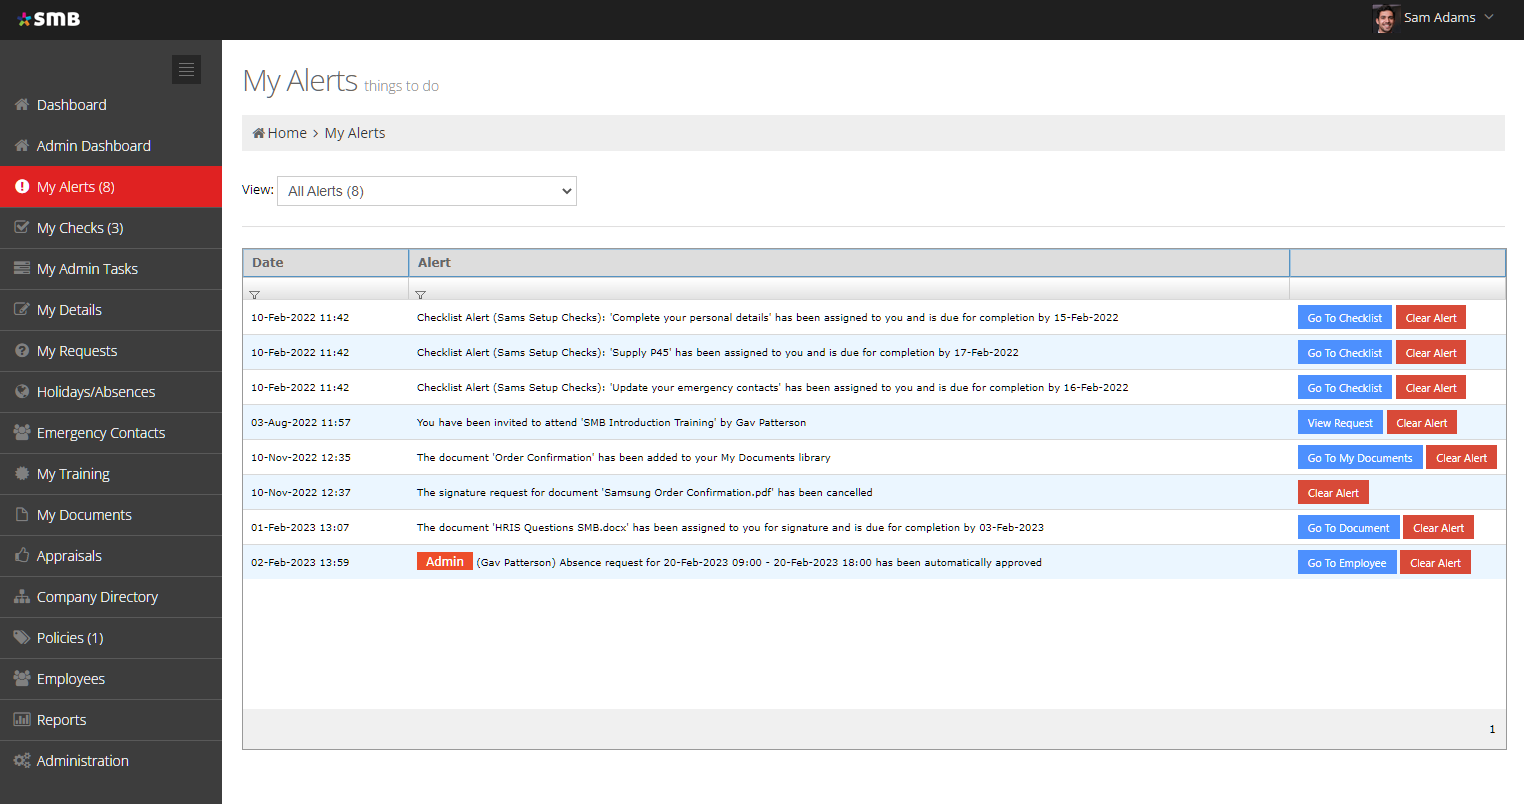Image resolution: width=1524 pixels, height=804 pixels.
Task: Click the Appraisals thumbs-up icon
Action: pos(22,556)
